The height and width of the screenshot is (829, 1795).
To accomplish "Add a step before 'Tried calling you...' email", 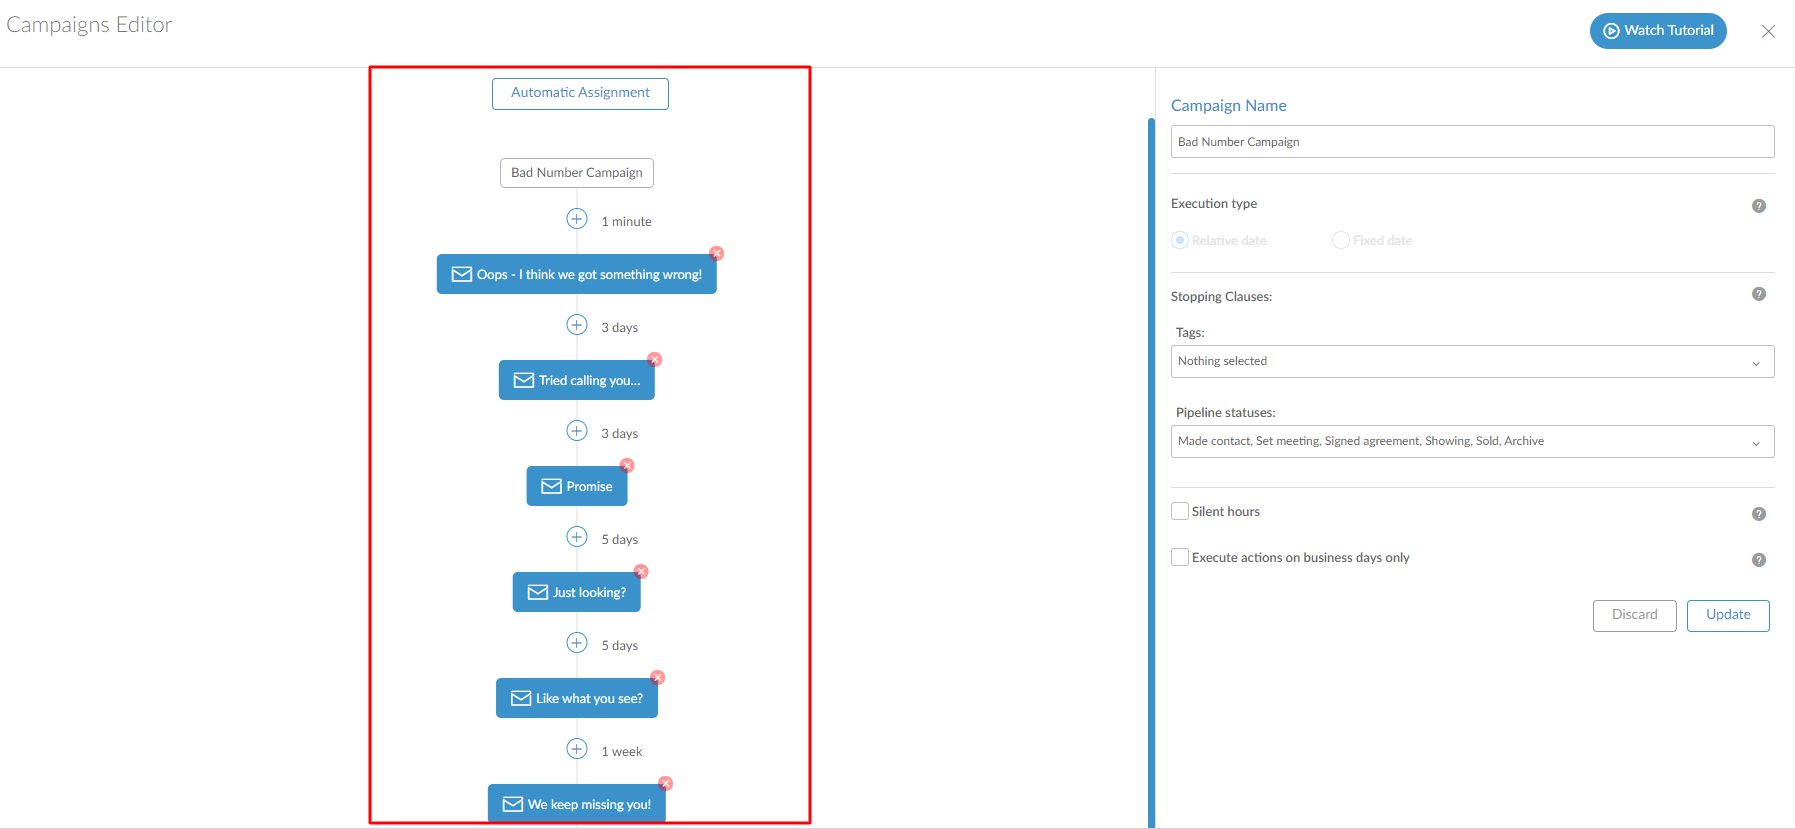I will pyautogui.click(x=577, y=325).
